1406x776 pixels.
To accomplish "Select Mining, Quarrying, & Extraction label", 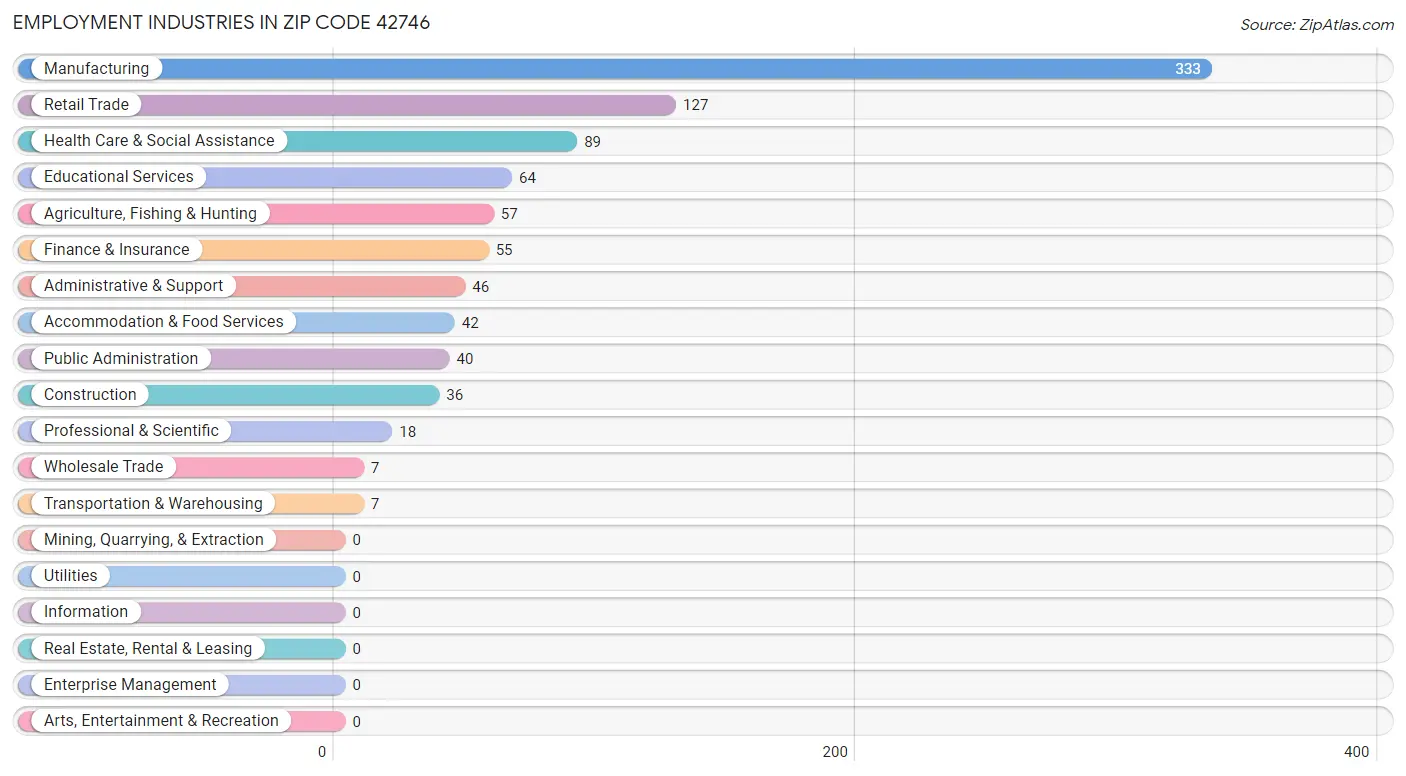I will (154, 540).
